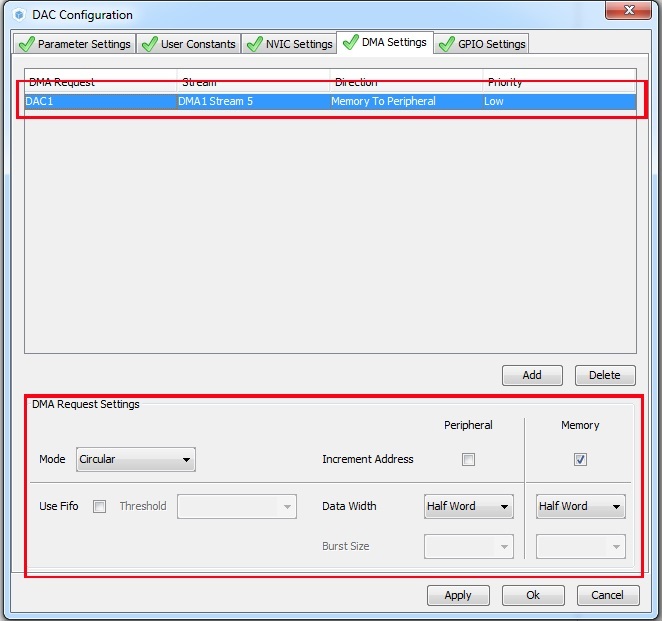Open the Mode dropdown showing Circular
662x621 pixels.
pos(136,459)
